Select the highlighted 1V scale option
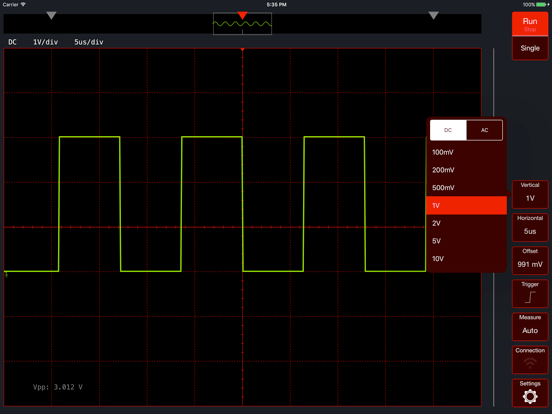The height and width of the screenshot is (414, 552). pyautogui.click(x=466, y=206)
